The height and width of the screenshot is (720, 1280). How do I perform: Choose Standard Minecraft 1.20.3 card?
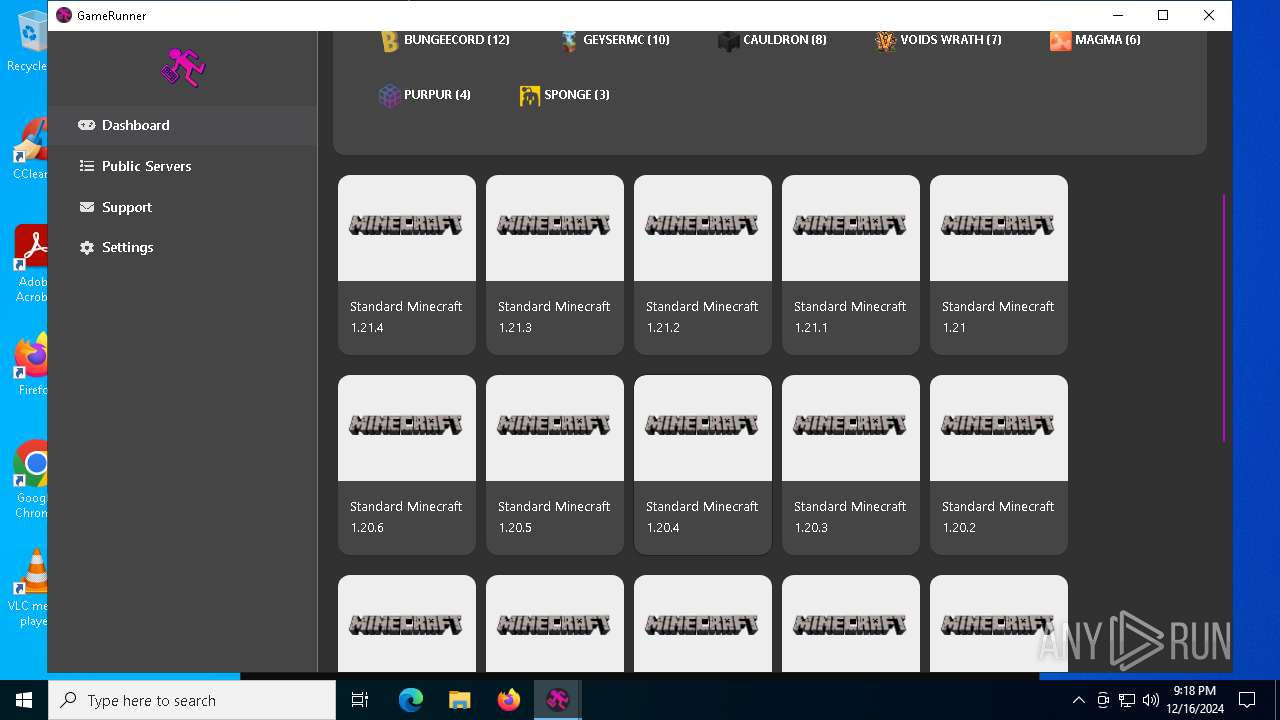point(851,465)
